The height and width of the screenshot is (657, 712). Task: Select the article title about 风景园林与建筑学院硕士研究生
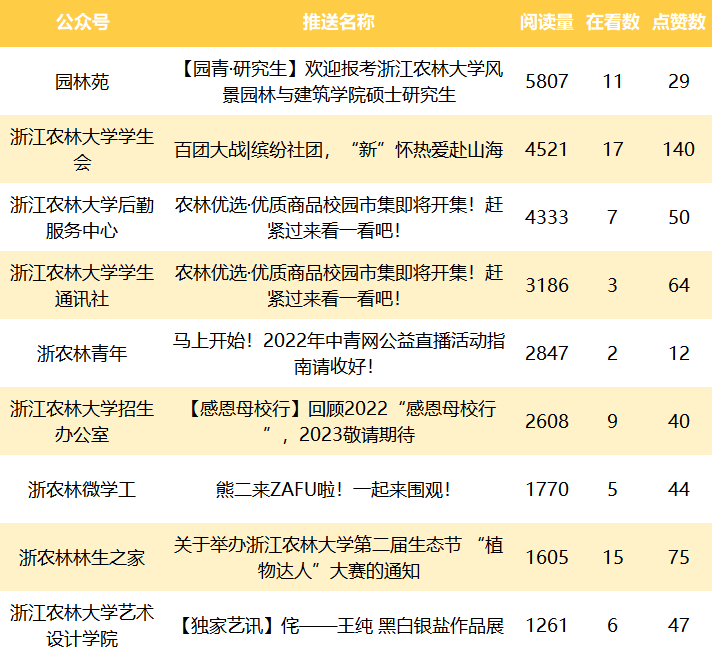pos(339,82)
